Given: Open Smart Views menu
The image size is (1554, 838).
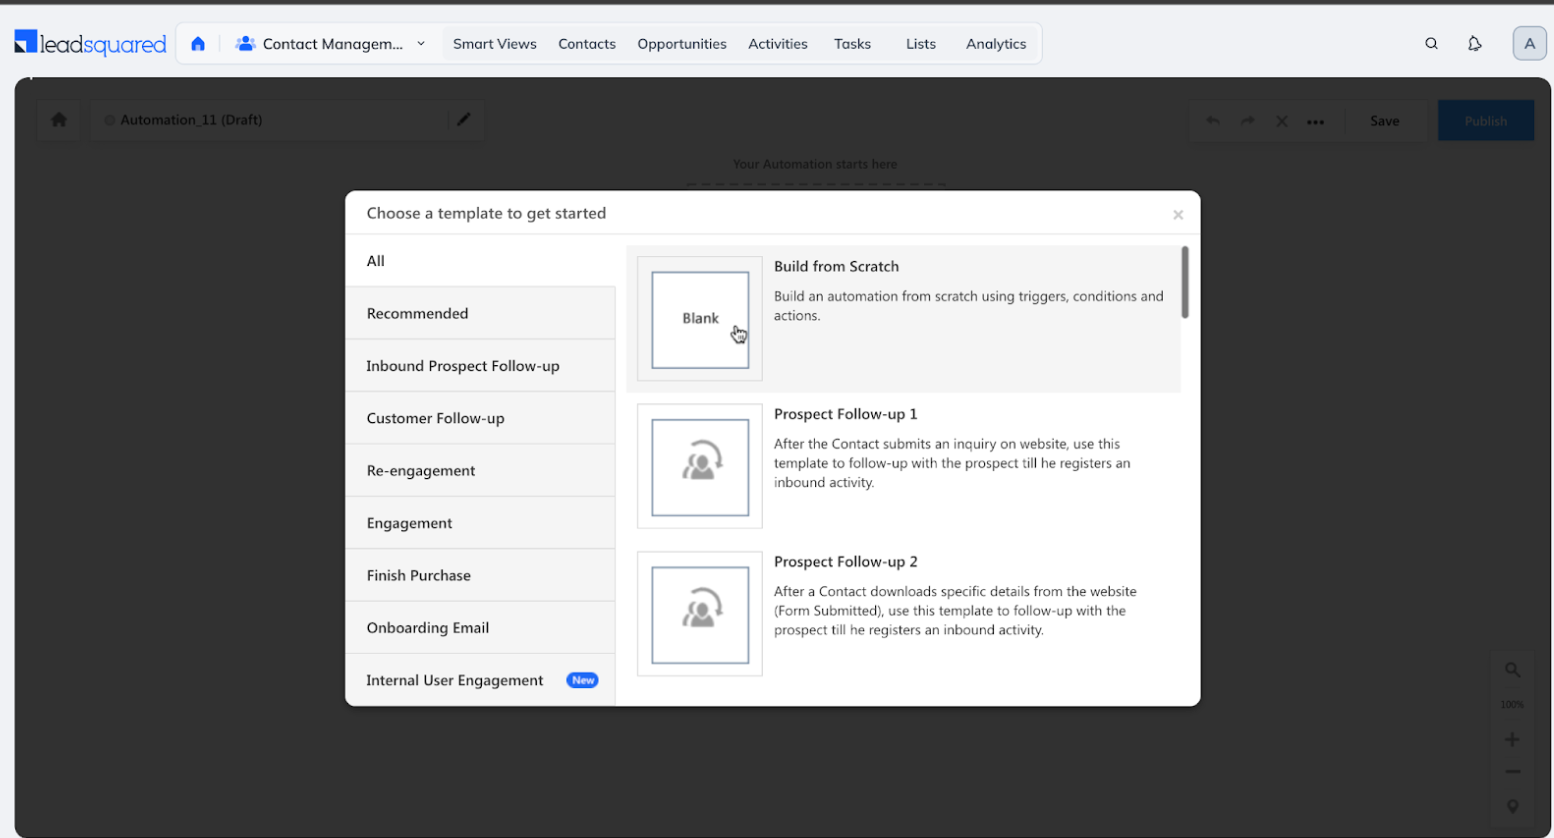Looking at the screenshot, I should click(x=495, y=44).
